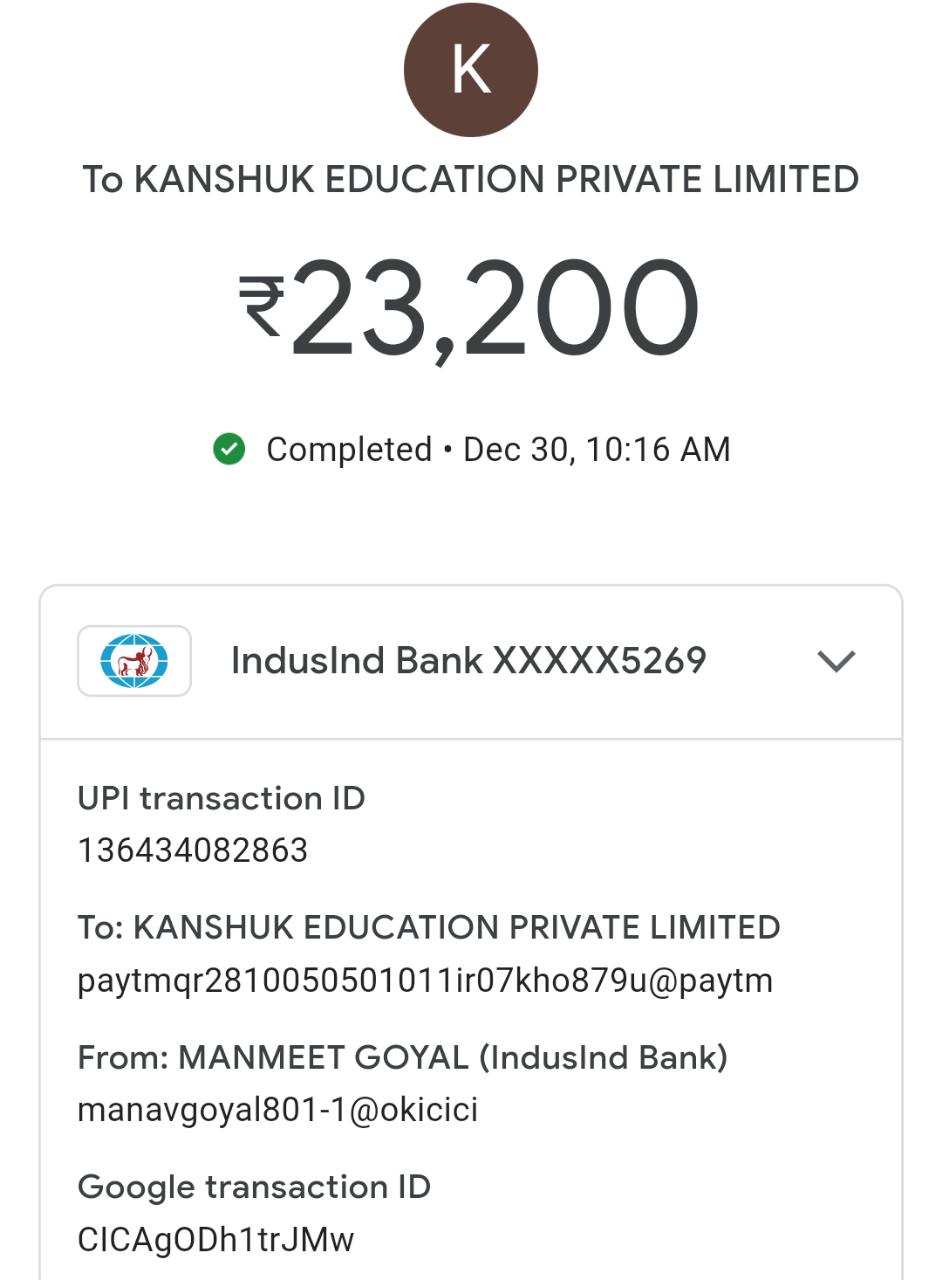
Task: Expand the IndusInd Bank account chevron
Action: pos(835,661)
